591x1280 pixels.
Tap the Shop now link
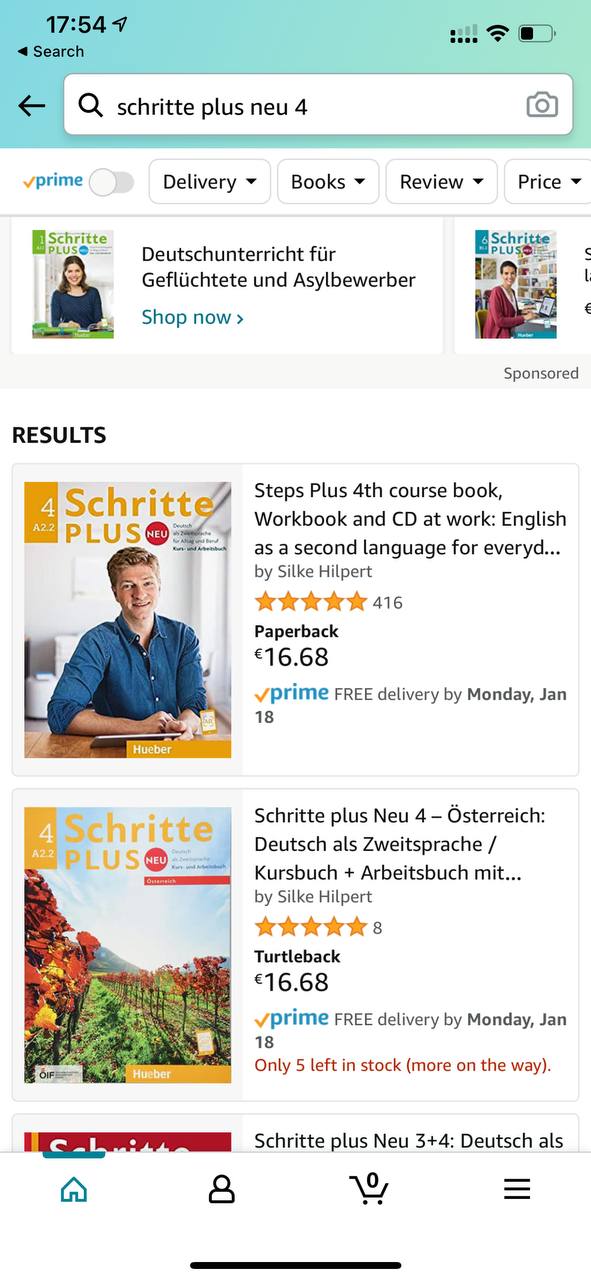point(193,317)
